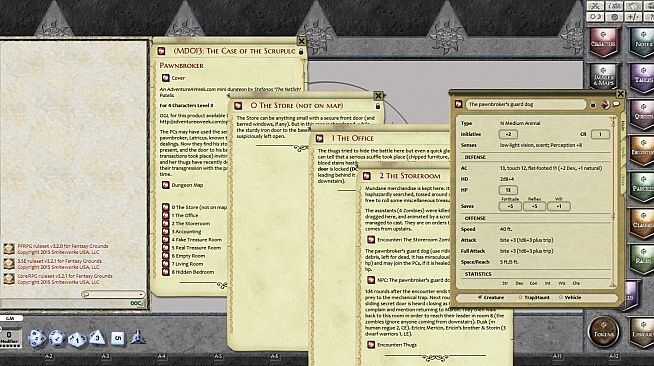
Task: Switch to the Main tab of NPC sheet
Action: coord(623,125)
